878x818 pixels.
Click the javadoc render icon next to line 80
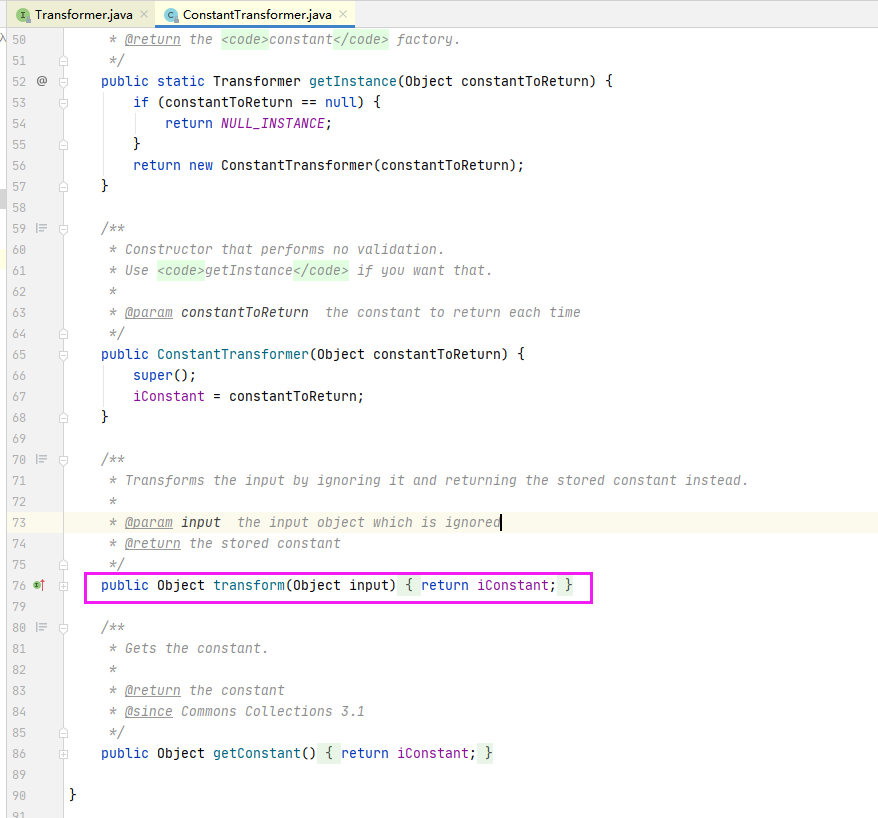40,627
